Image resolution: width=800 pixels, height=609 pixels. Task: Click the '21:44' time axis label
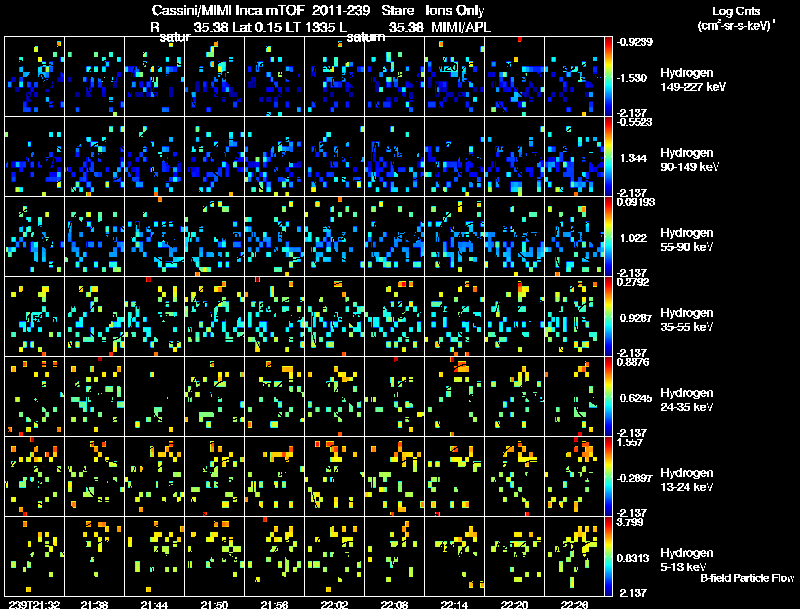[154, 604]
